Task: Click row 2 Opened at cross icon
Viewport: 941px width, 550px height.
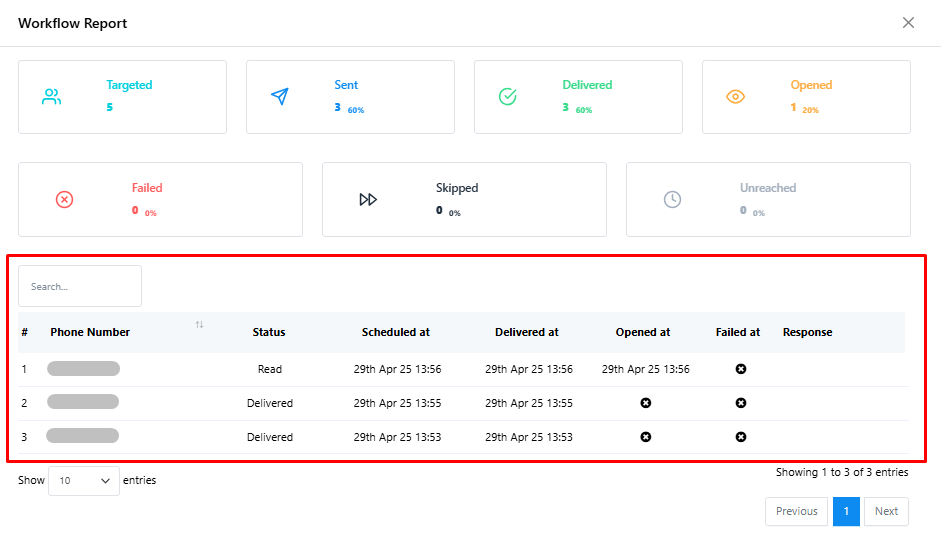Action: pyautogui.click(x=646, y=403)
